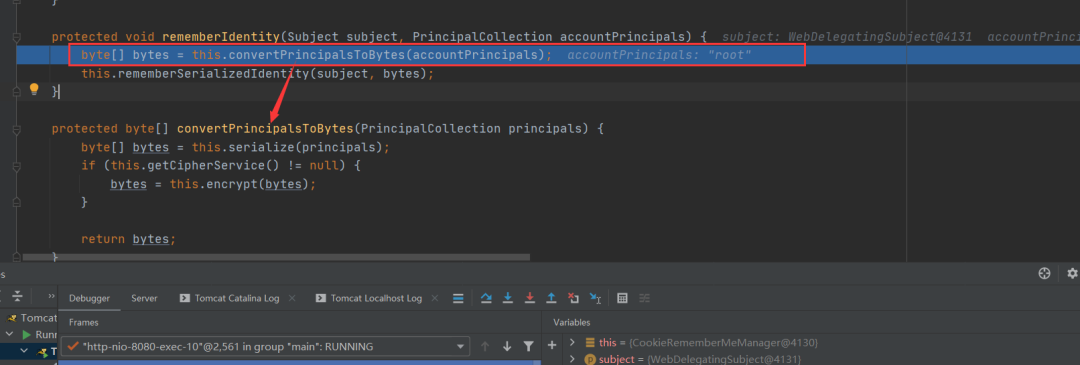Click the Step Out debugger button
The image size is (1080, 365).
[x=551, y=298]
